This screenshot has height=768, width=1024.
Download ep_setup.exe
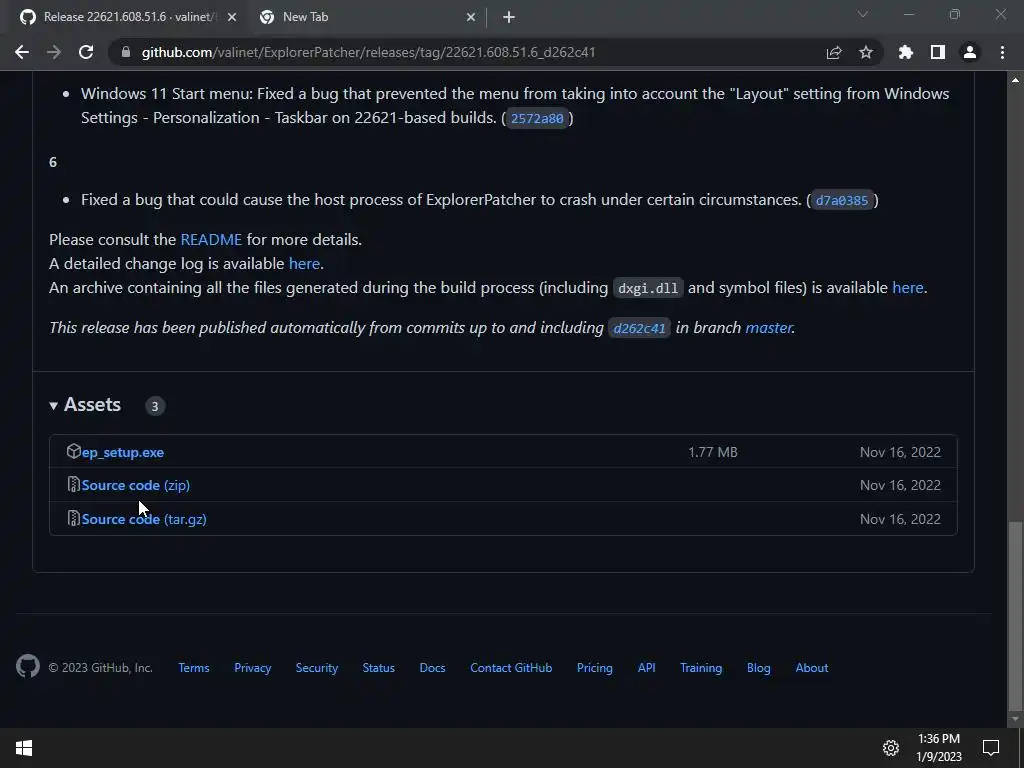point(123,452)
